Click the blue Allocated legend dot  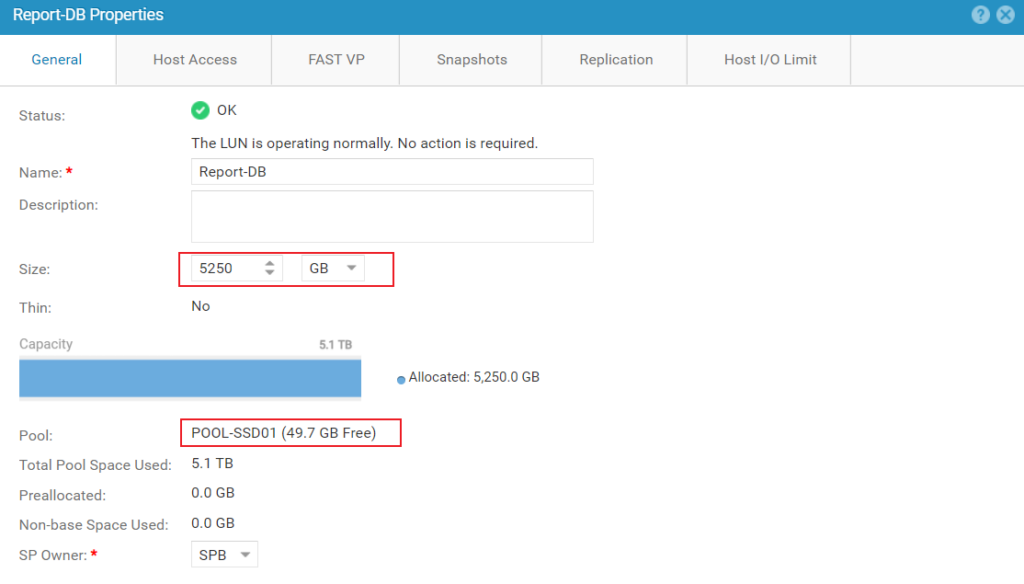click(x=401, y=379)
